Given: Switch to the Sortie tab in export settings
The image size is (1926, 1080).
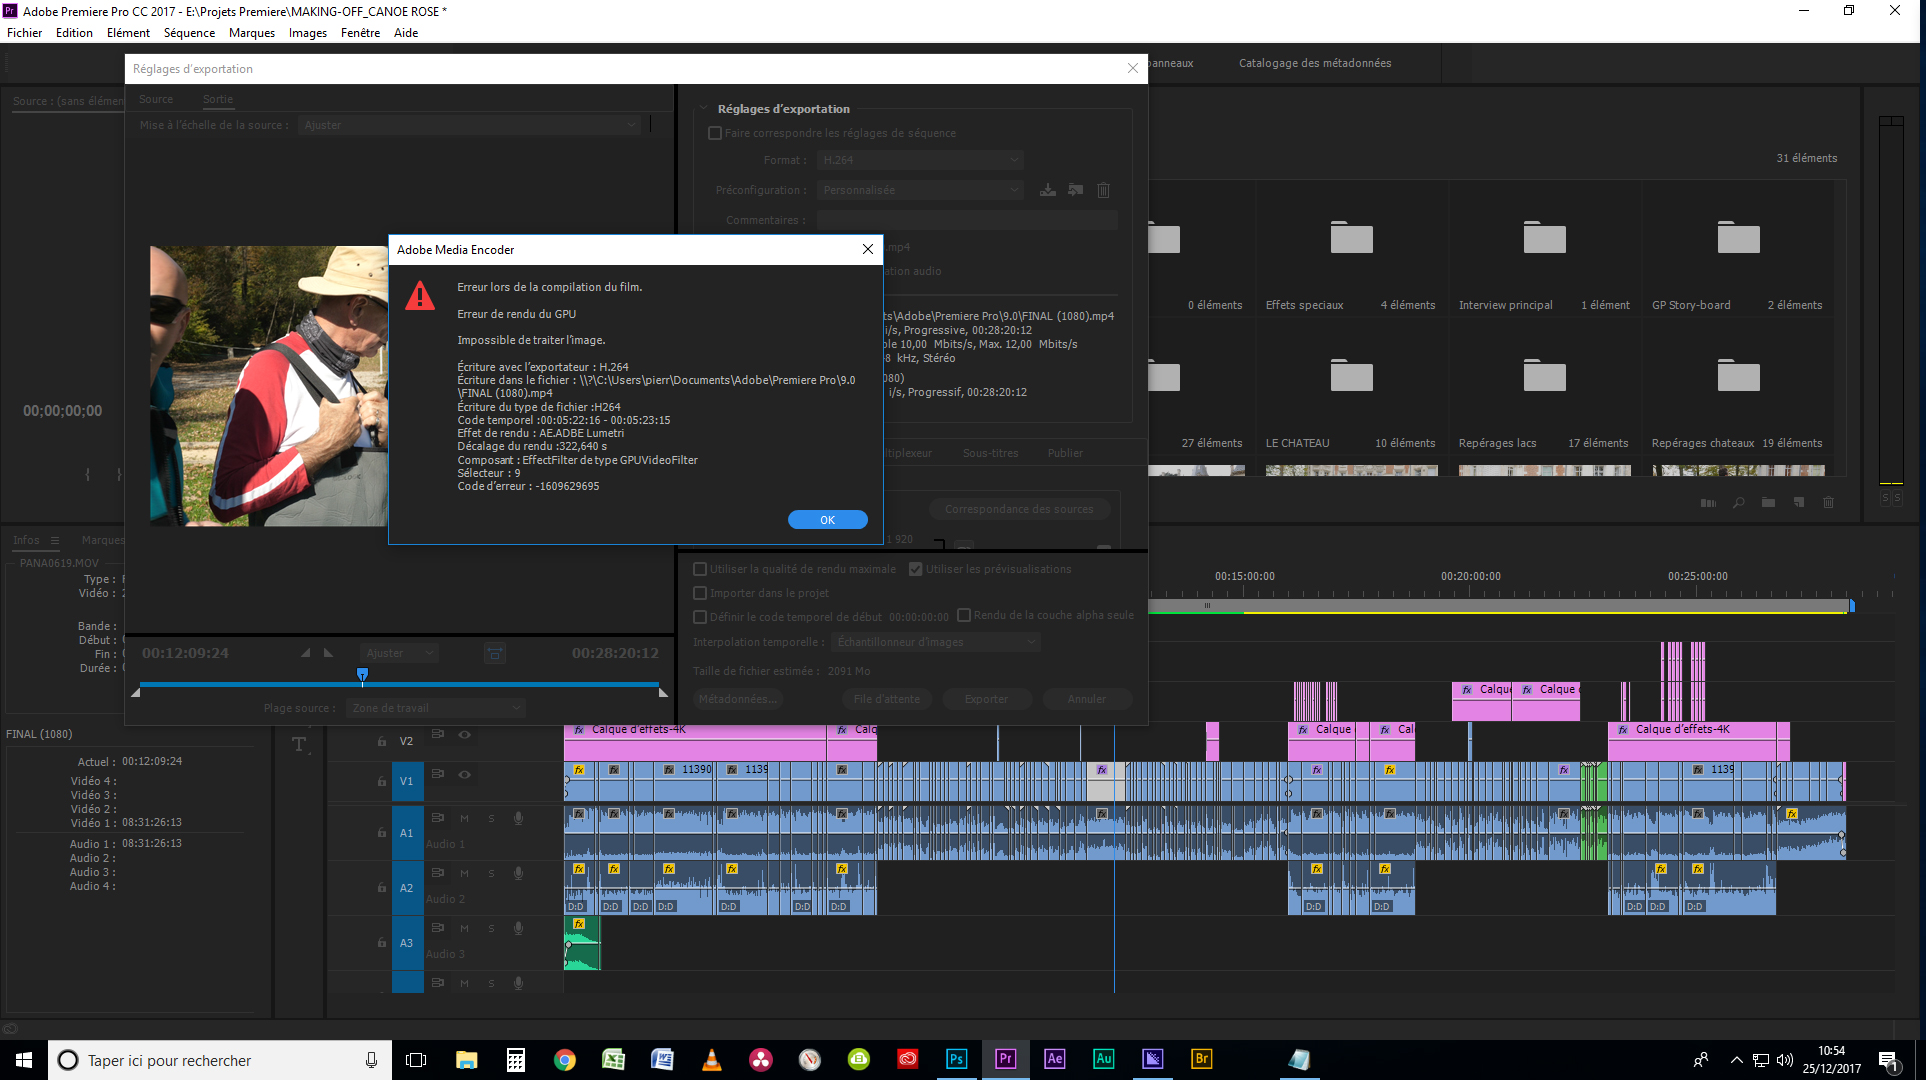Looking at the screenshot, I should point(217,99).
